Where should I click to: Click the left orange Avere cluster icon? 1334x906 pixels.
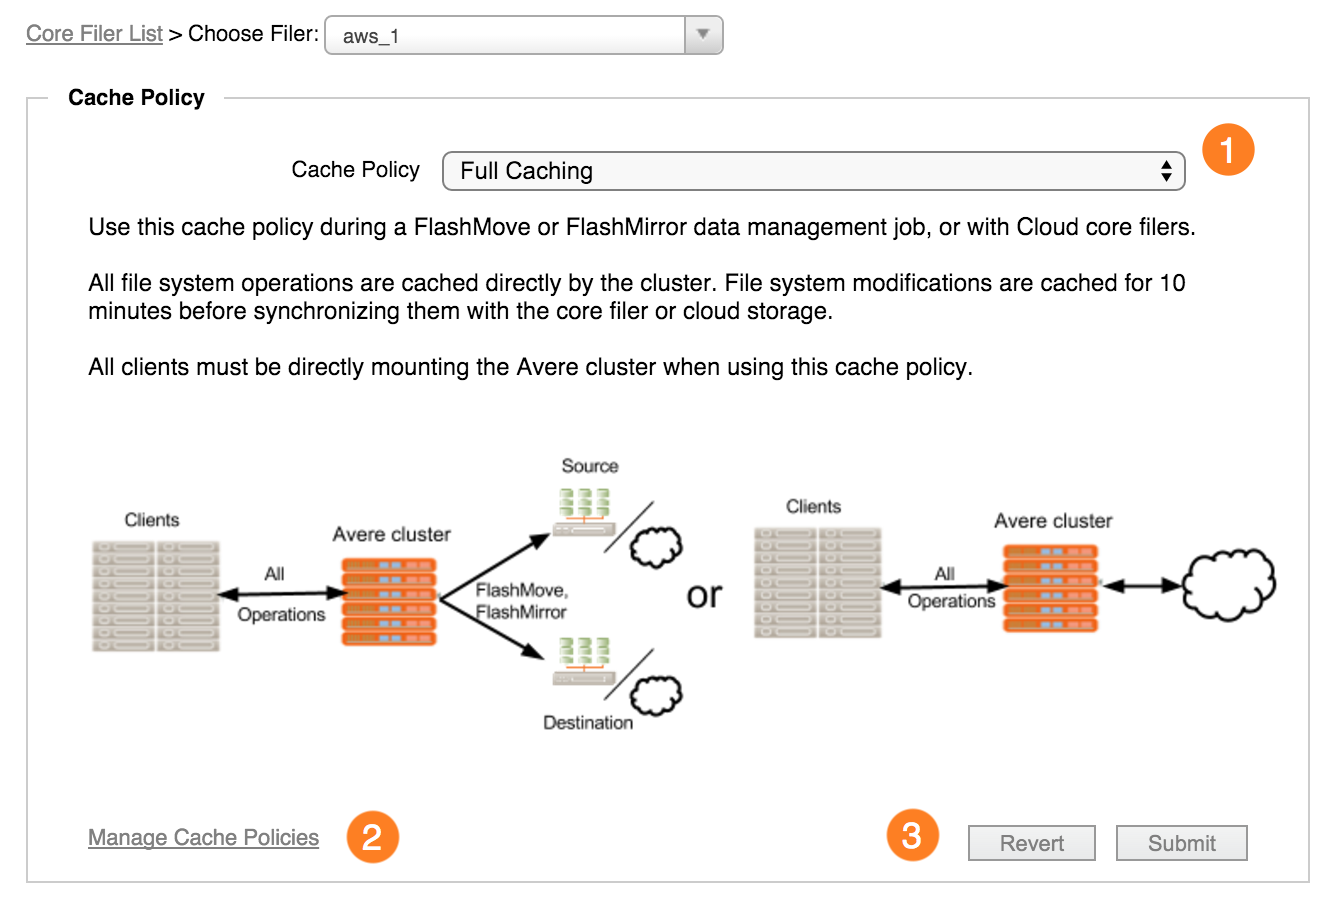click(x=390, y=602)
